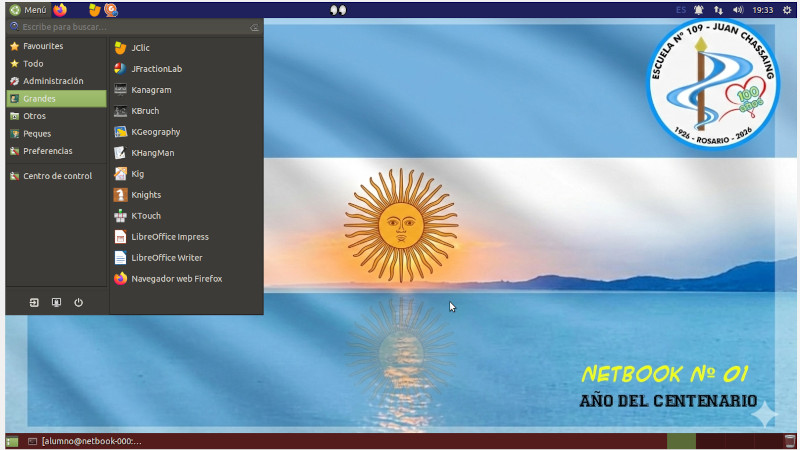Open the Administración category
This screenshot has height=450, width=800.
pyautogui.click(x=53, y=81)
